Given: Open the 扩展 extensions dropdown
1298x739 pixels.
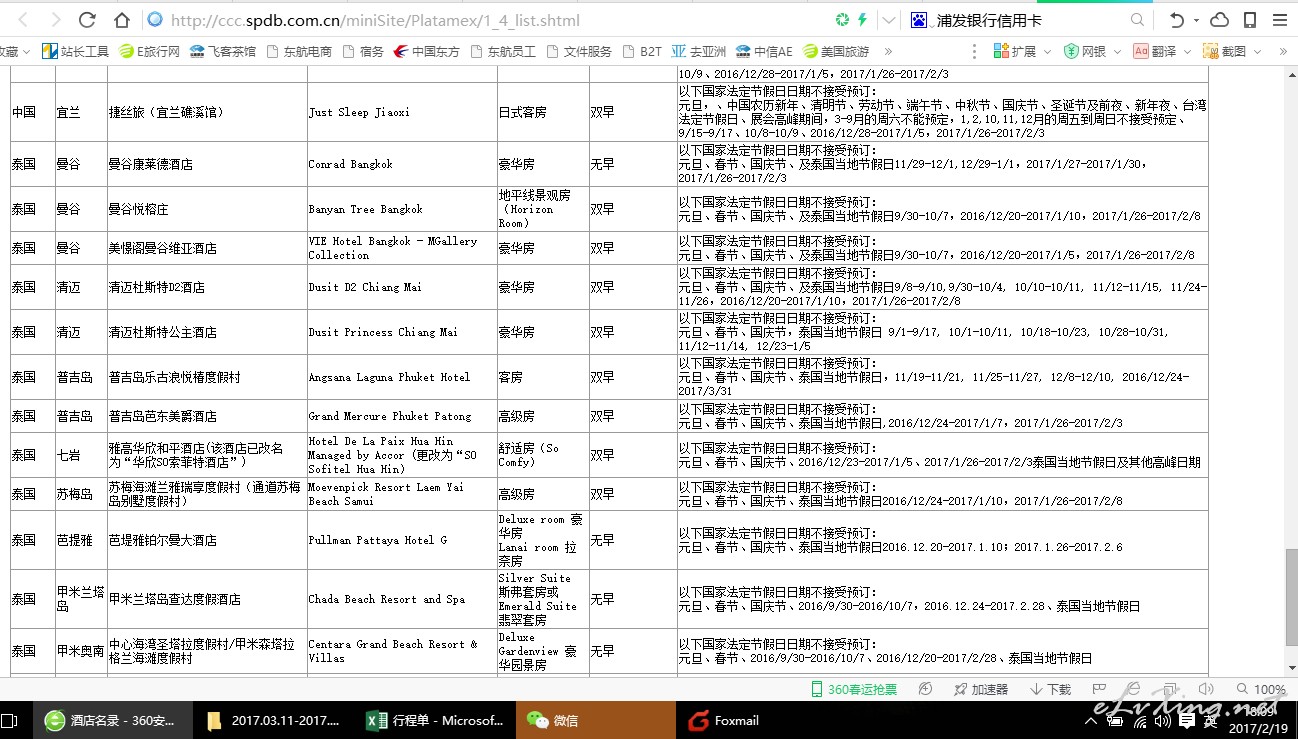Looking at the screenshot, I should point(1022,51).
